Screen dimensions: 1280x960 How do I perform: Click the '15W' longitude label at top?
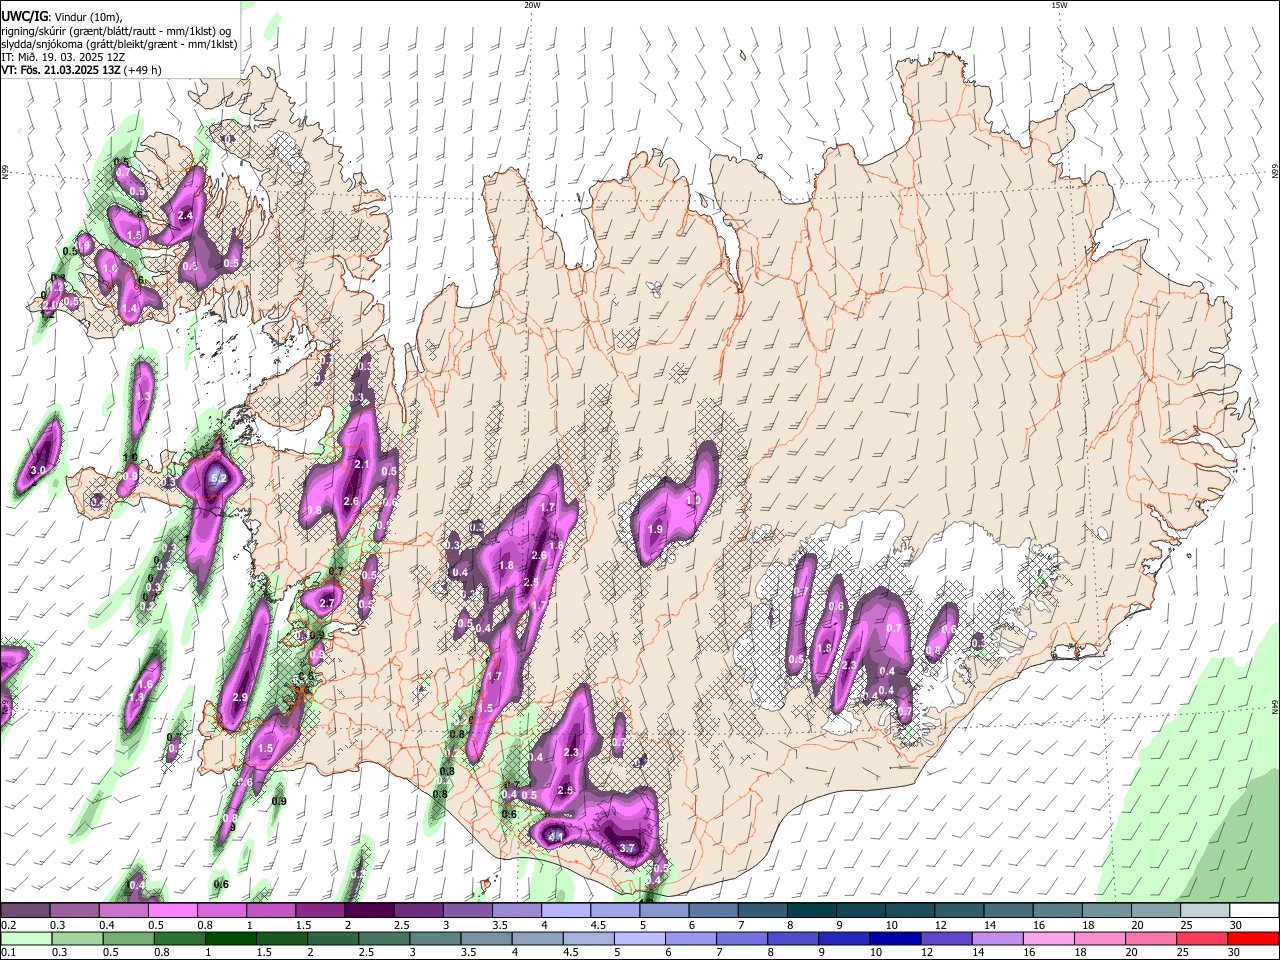tap(1059, 5)
